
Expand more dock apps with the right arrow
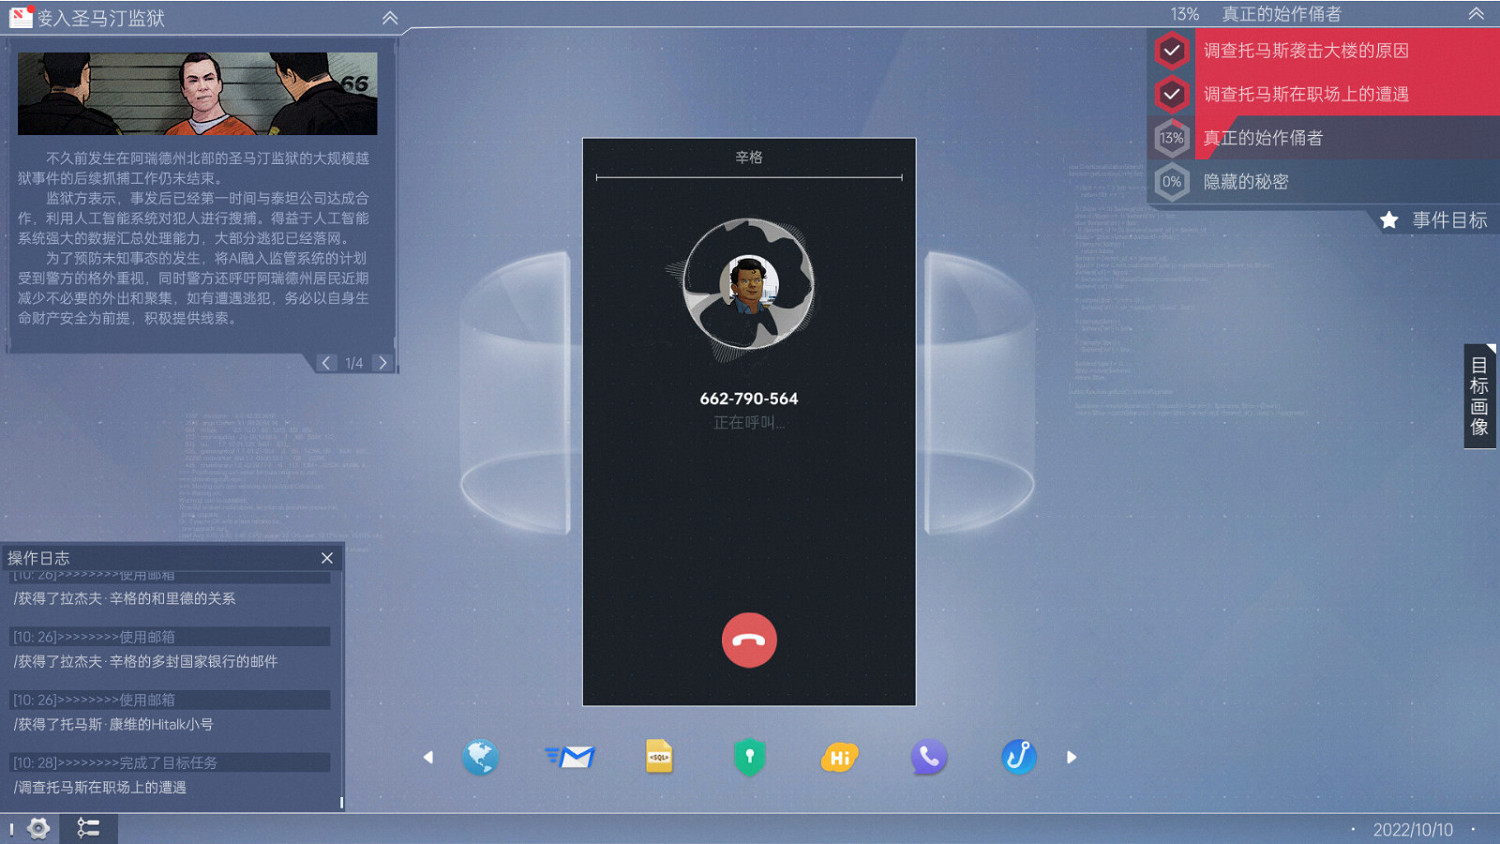click(x=1071, y=757)
